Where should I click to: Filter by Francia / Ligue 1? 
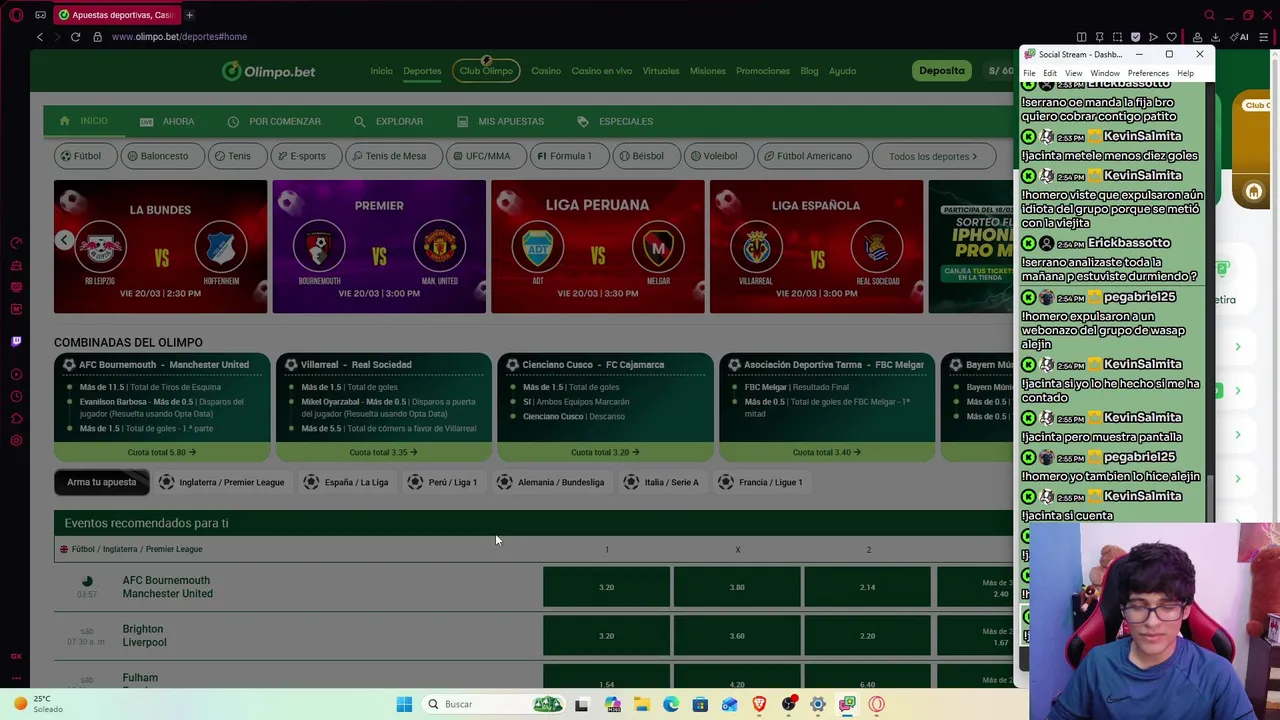[760, 482]
